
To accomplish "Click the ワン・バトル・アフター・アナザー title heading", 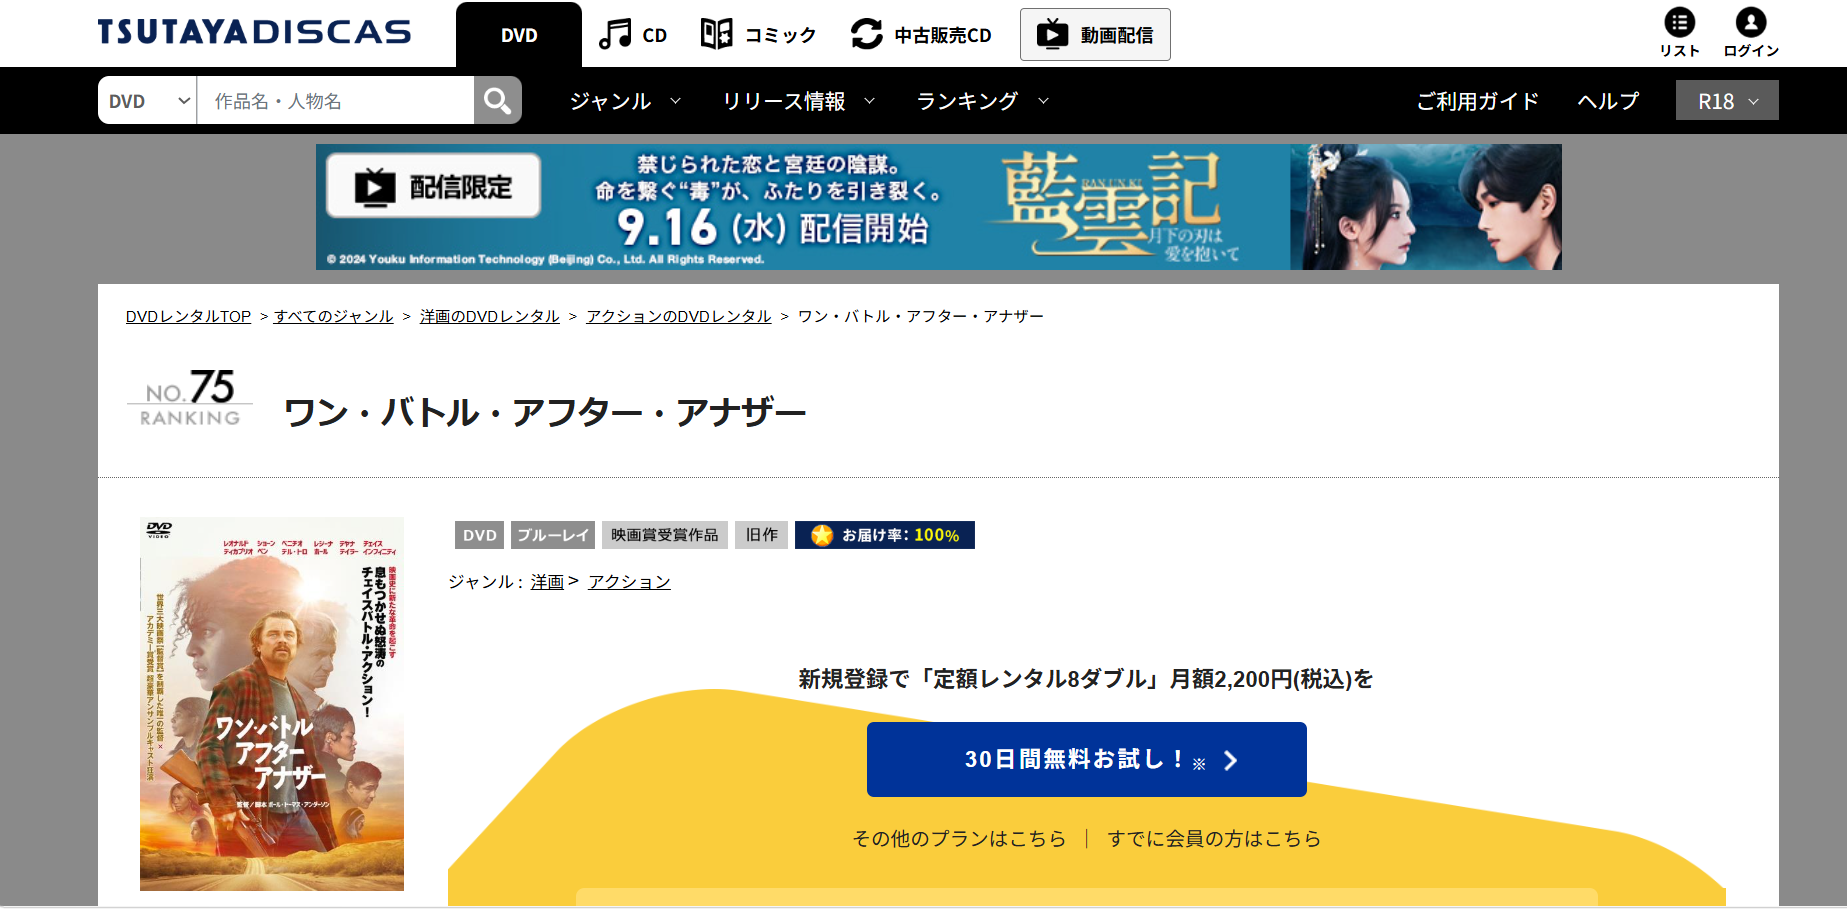I will [x=545, y=412].
